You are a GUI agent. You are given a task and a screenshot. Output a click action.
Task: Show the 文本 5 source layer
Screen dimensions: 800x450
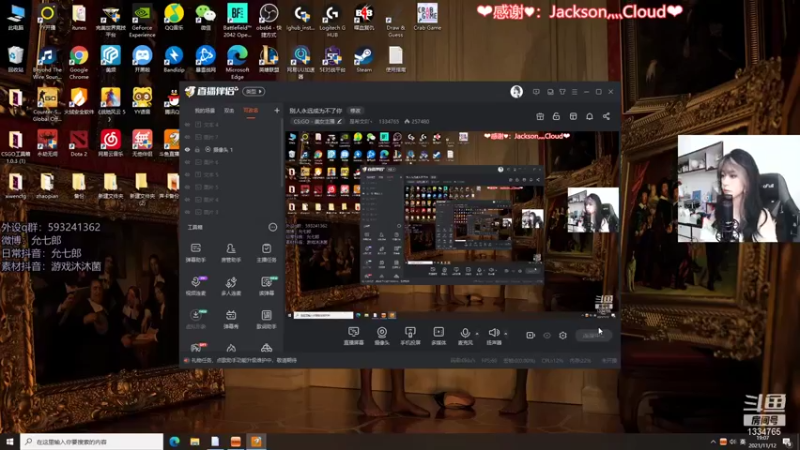click(x=187, y=174)
